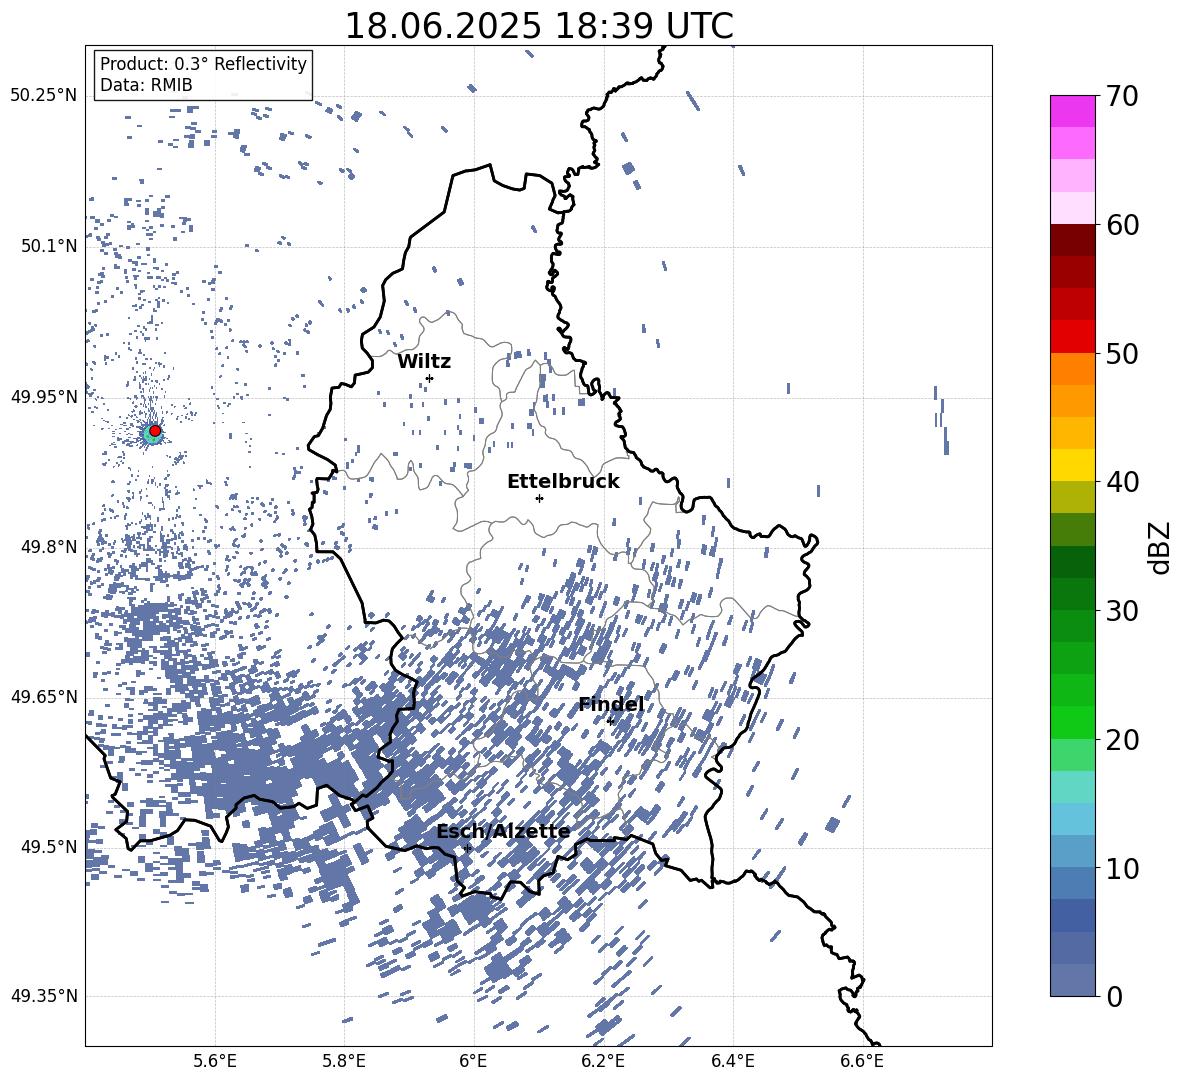Click the colorbar tick label 70

pos(1123,96)
